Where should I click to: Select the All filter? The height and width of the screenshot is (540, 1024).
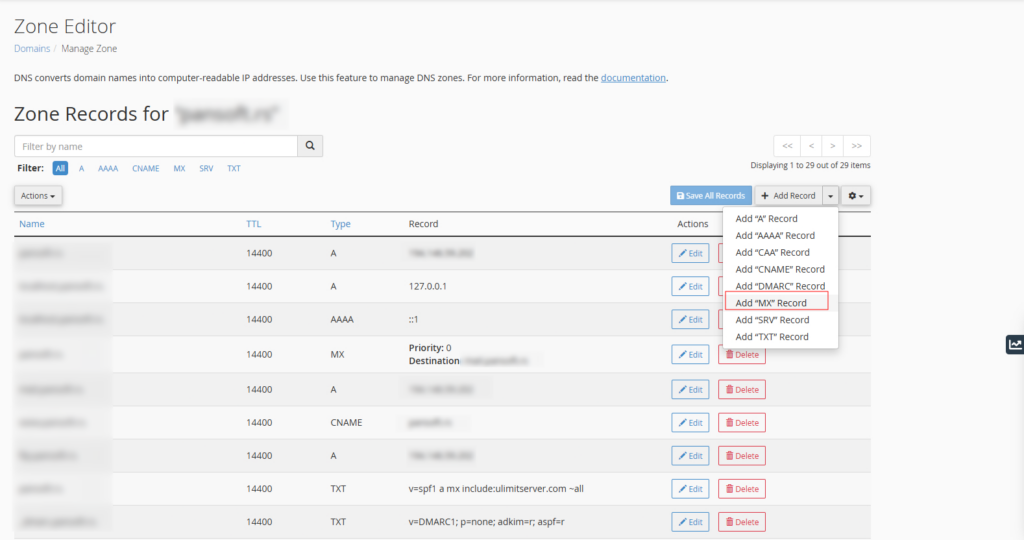click(61, 168)
